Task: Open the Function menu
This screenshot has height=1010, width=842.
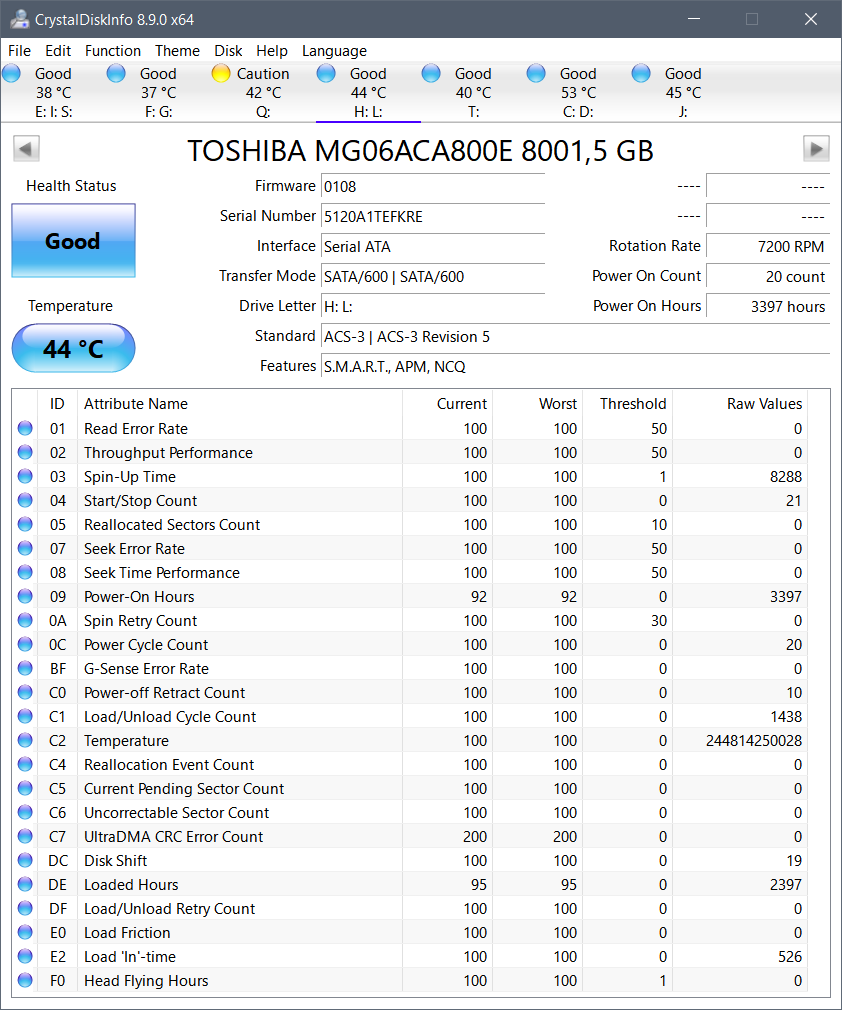Action: click(113, 51)
